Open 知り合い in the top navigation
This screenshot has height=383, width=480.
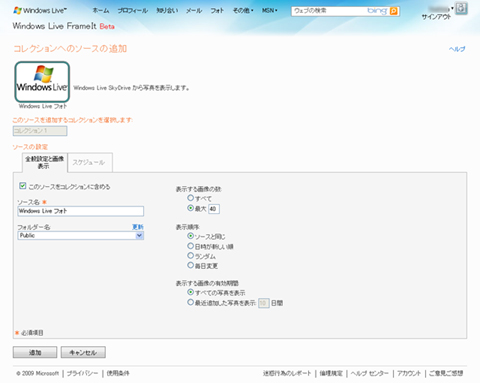(167, 11)
